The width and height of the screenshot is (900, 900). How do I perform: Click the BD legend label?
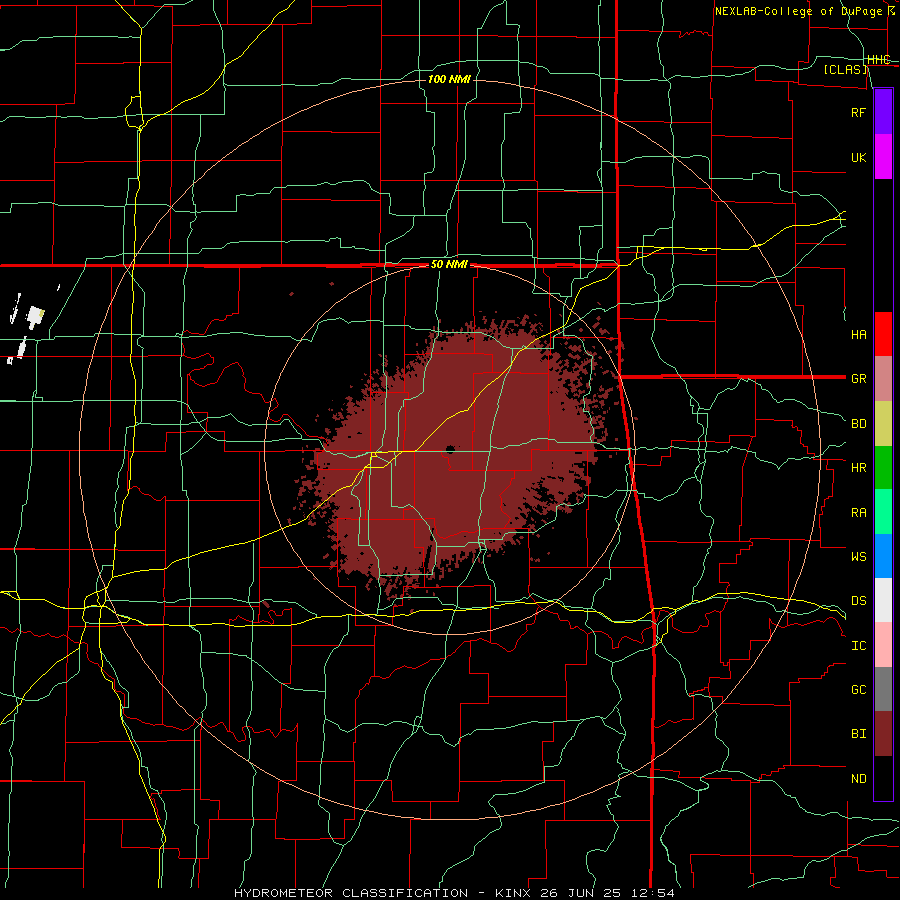click(x=859, y=424)
